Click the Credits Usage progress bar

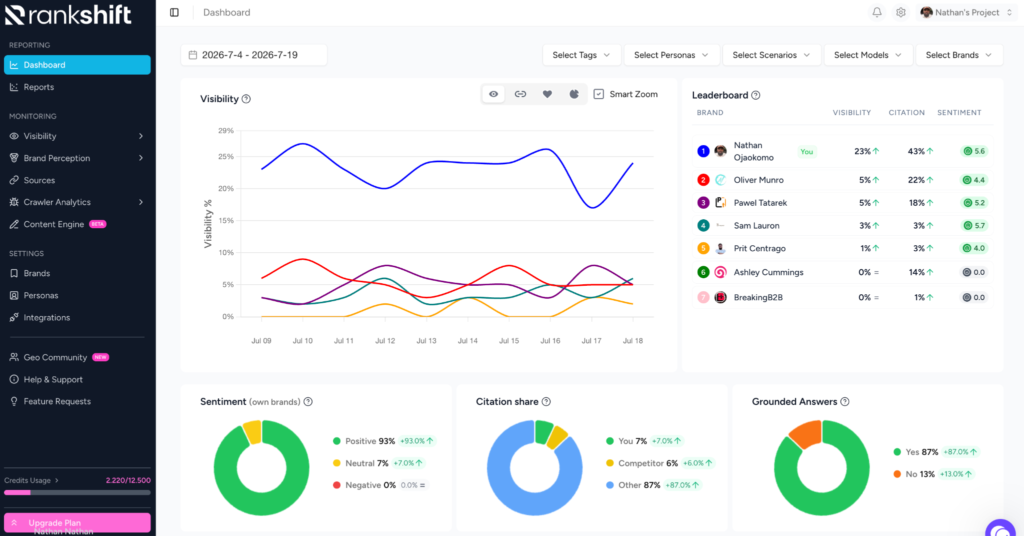click(77, 493)
